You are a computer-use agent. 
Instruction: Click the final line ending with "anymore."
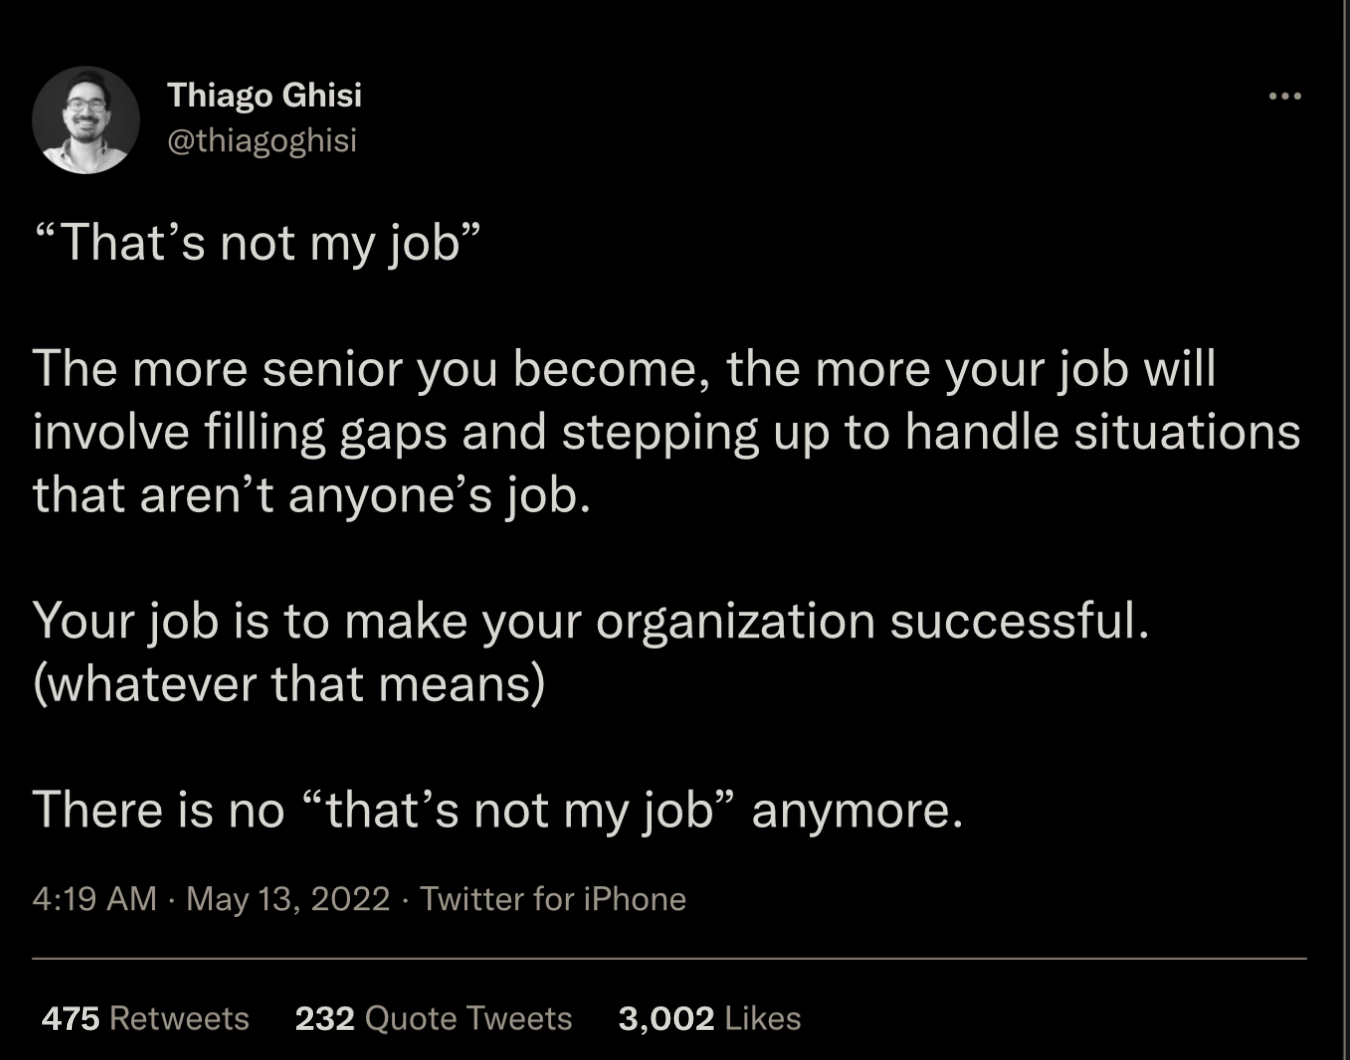click(498, 810)
